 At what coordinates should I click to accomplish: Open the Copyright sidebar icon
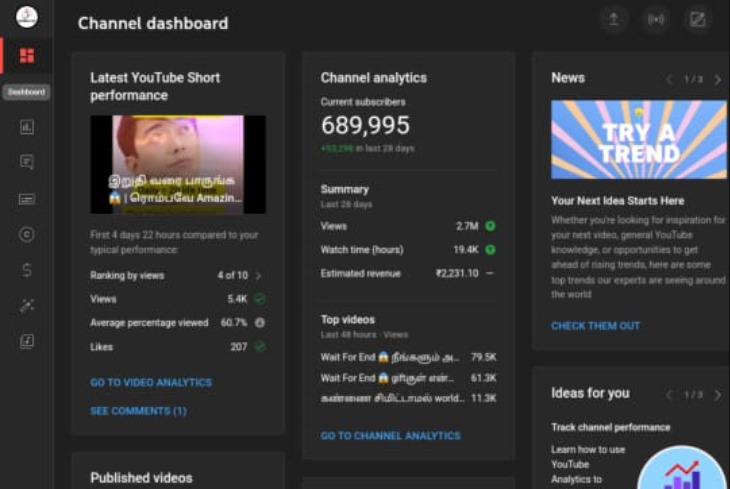27,234
